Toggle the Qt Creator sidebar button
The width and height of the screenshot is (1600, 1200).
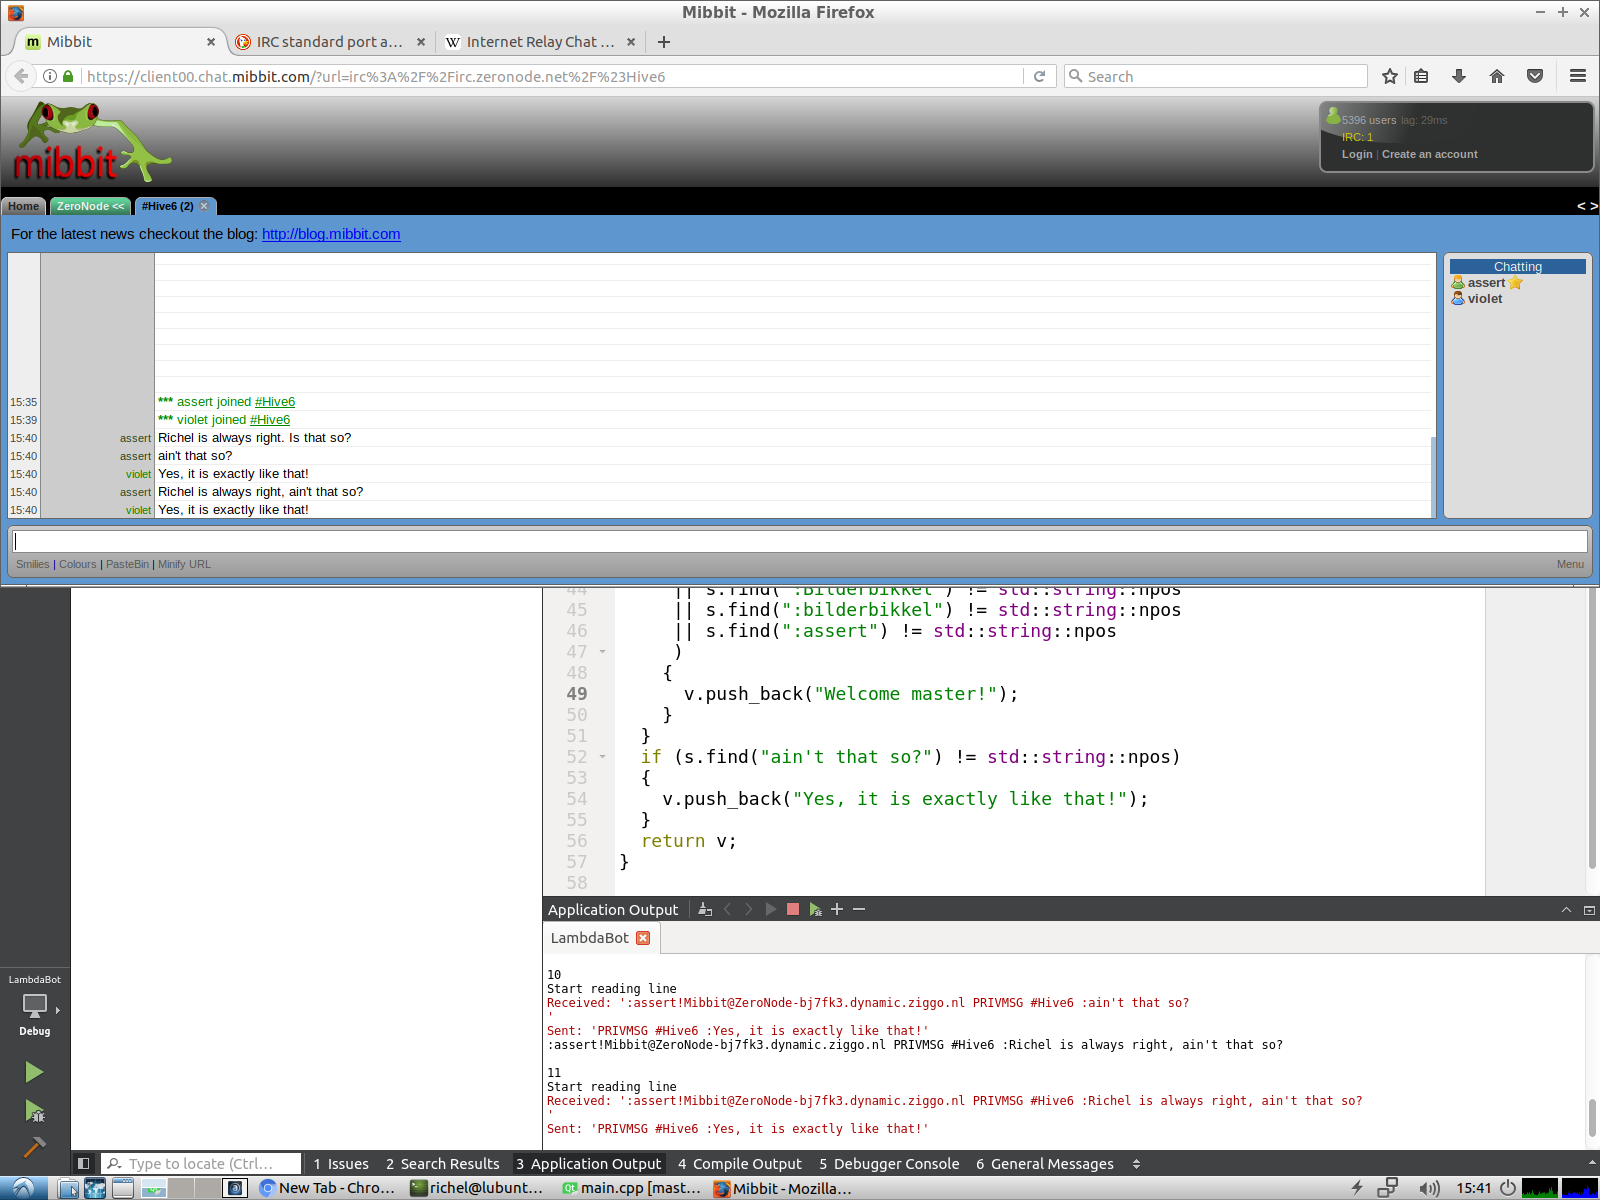[x=84, y=1163]
